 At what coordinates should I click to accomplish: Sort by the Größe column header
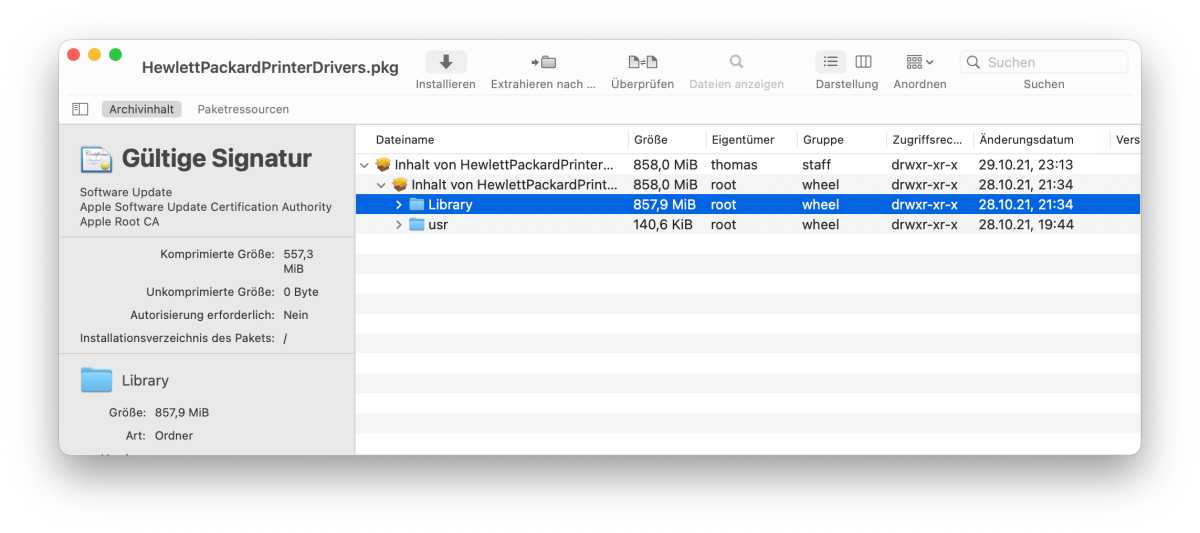pos(650,140)
